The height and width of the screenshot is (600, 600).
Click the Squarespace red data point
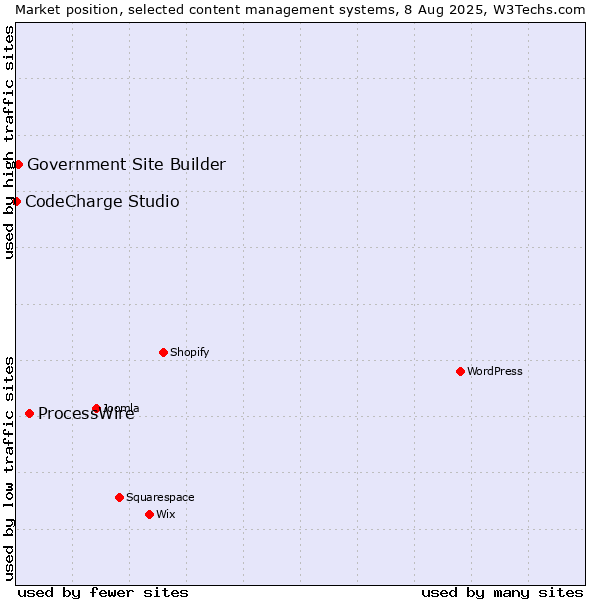coord(119,497)
